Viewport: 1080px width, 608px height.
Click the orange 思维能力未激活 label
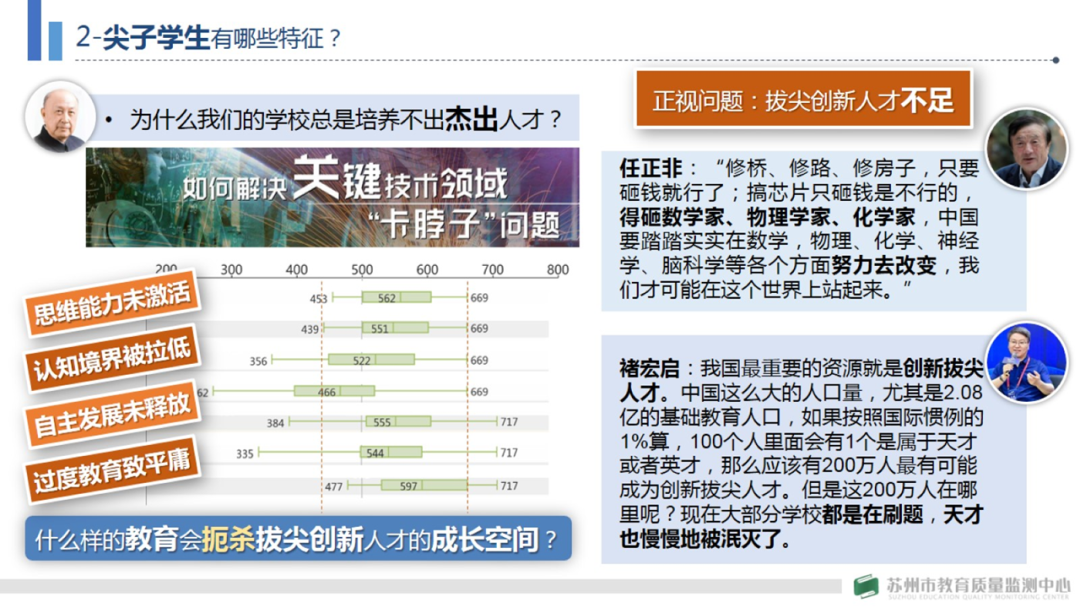[x=112, y=303]
